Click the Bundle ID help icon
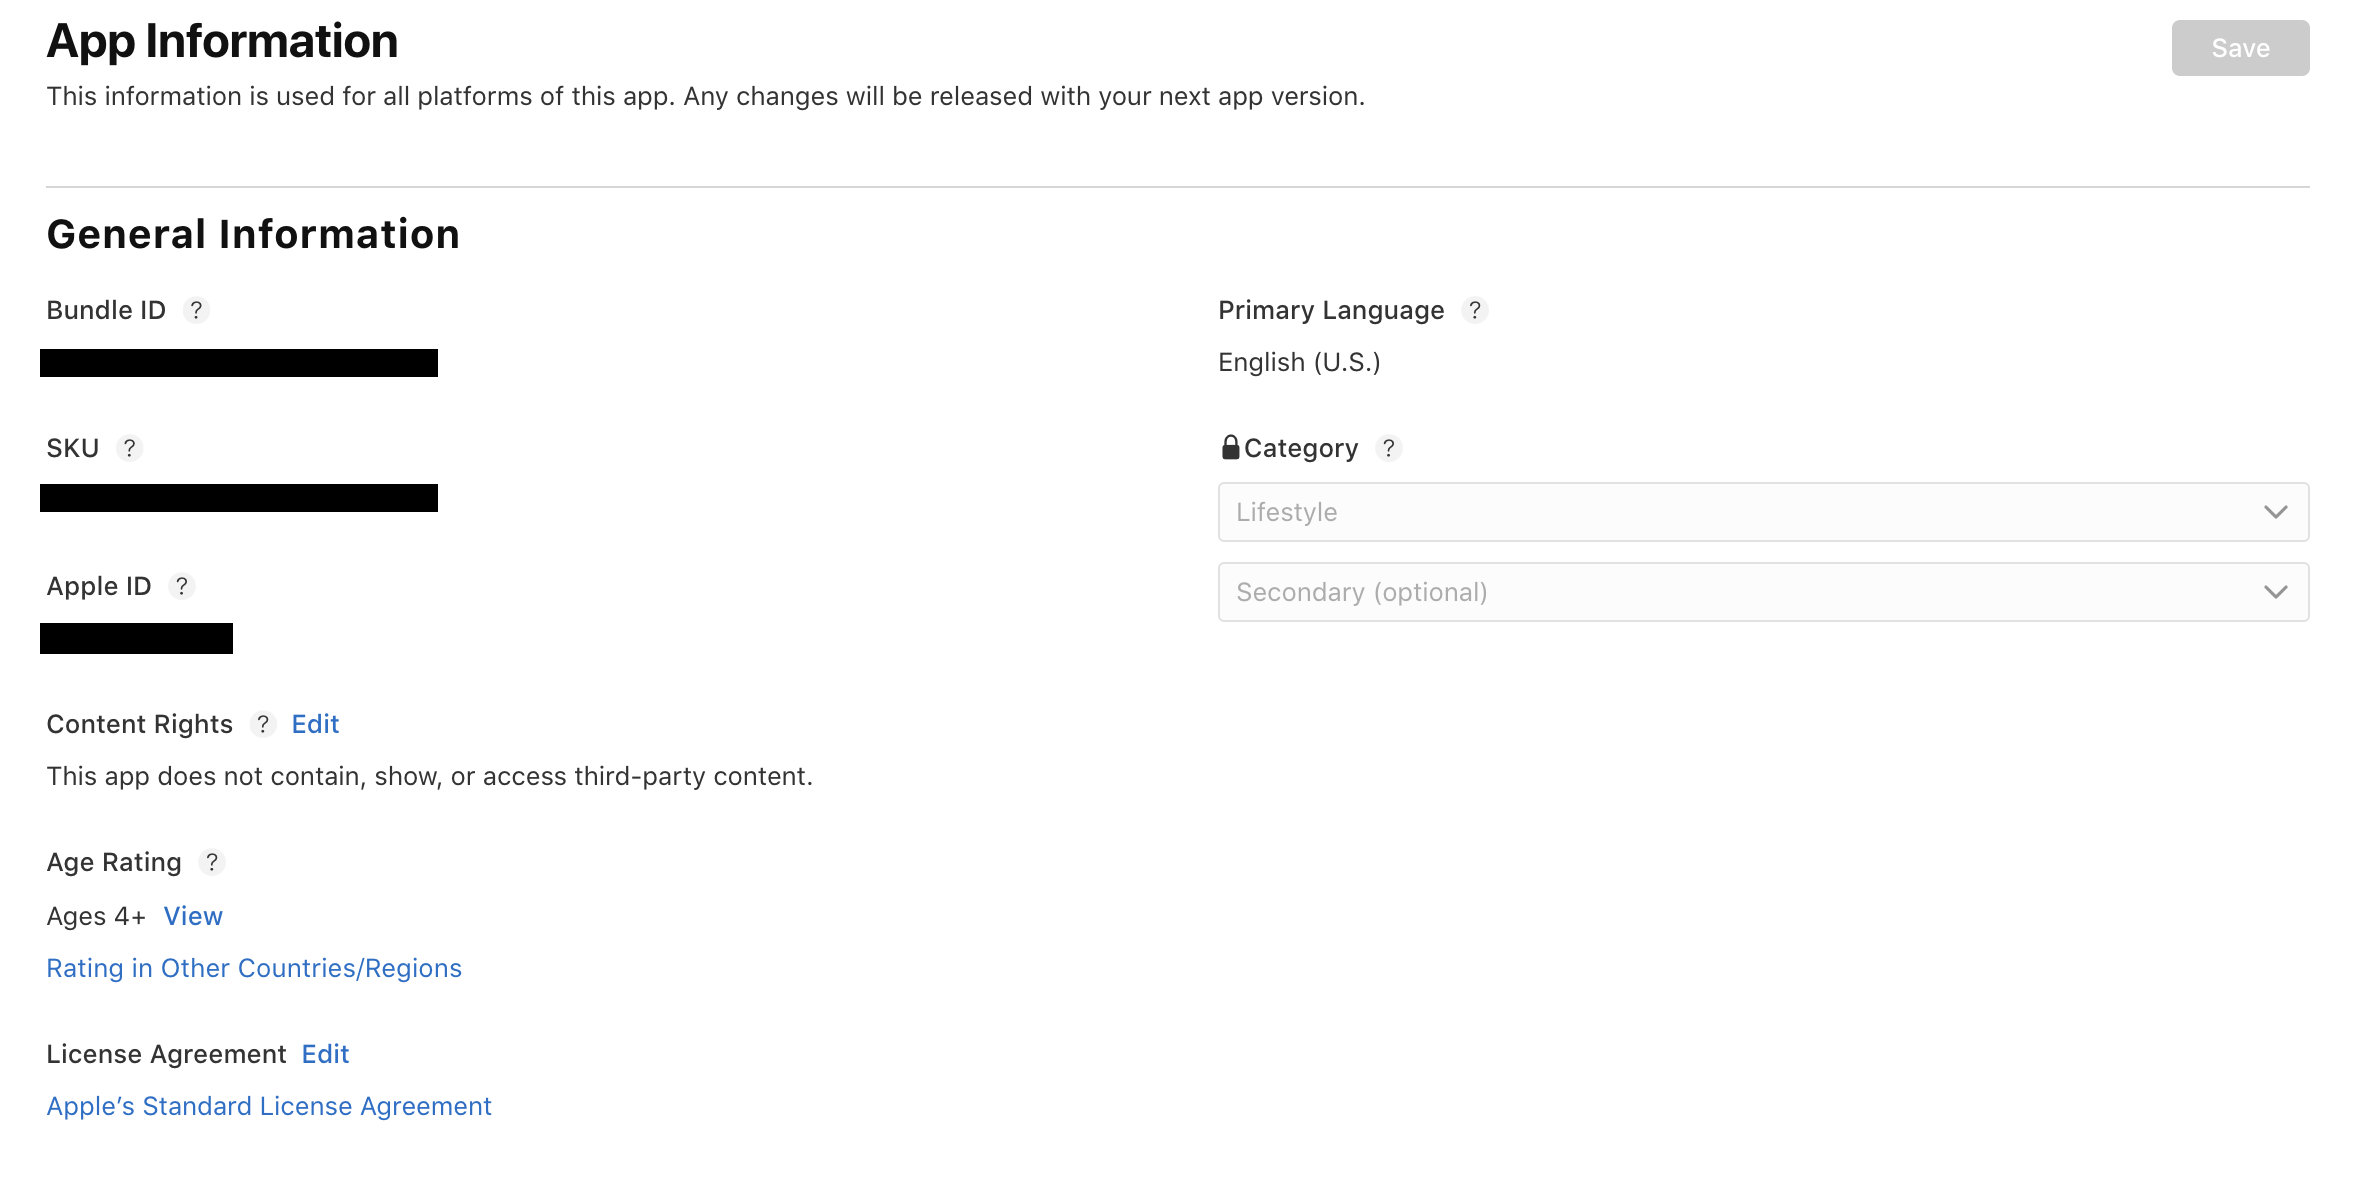 point(196,311)
